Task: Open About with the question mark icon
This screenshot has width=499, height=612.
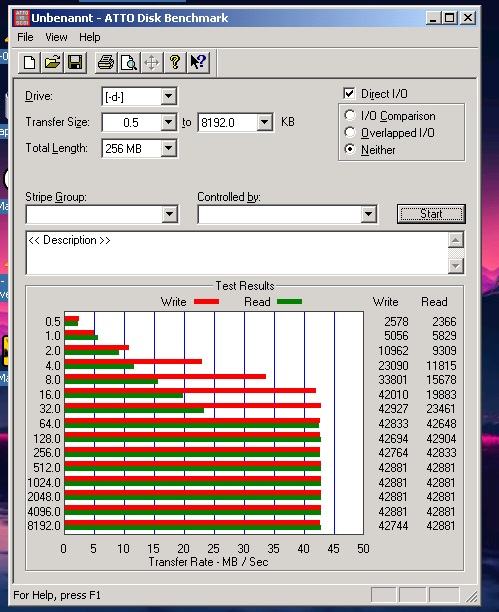Action: pyautogui.click(x=175, y=62)
